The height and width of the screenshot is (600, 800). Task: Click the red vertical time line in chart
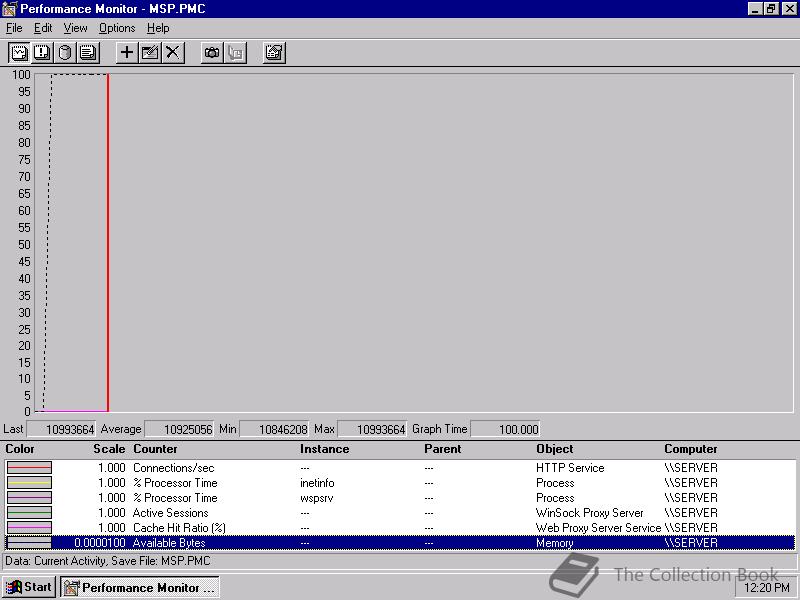click(x=108, y=242)
